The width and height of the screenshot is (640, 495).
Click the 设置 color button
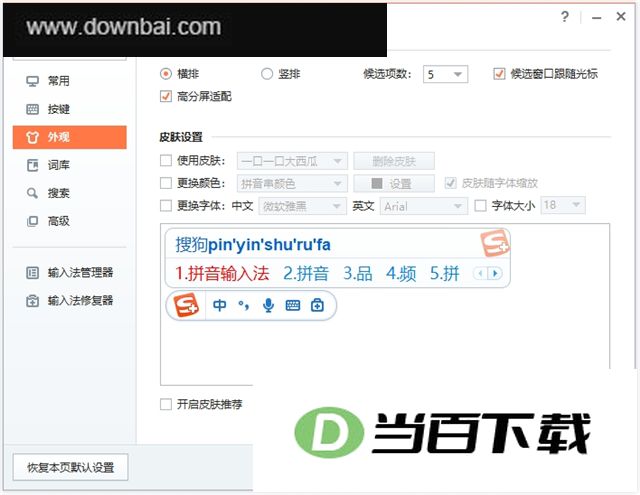[394, 184]
